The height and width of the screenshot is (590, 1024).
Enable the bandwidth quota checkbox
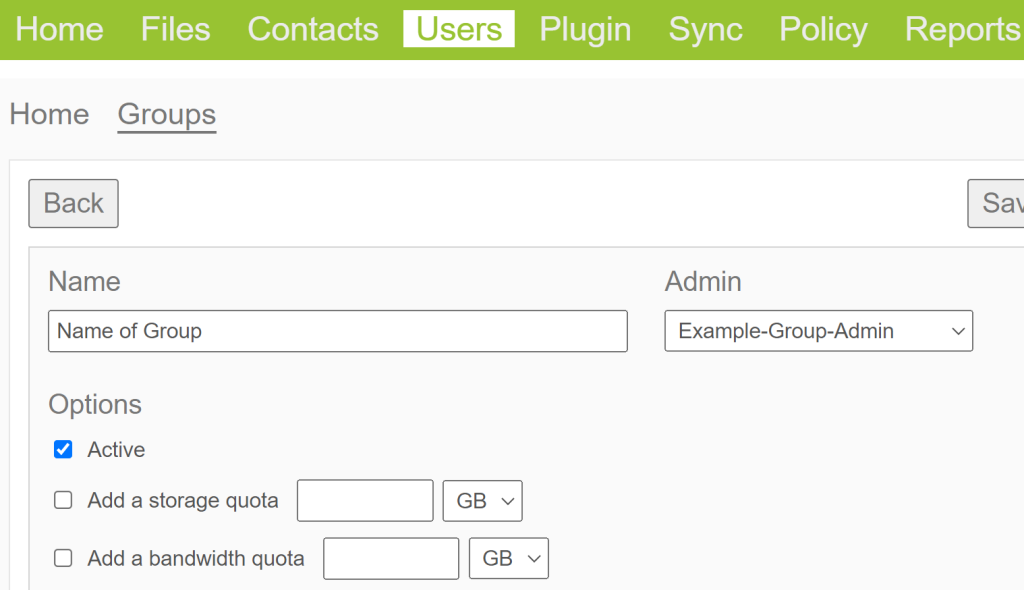pyautogui.click(x=63, y=558)
